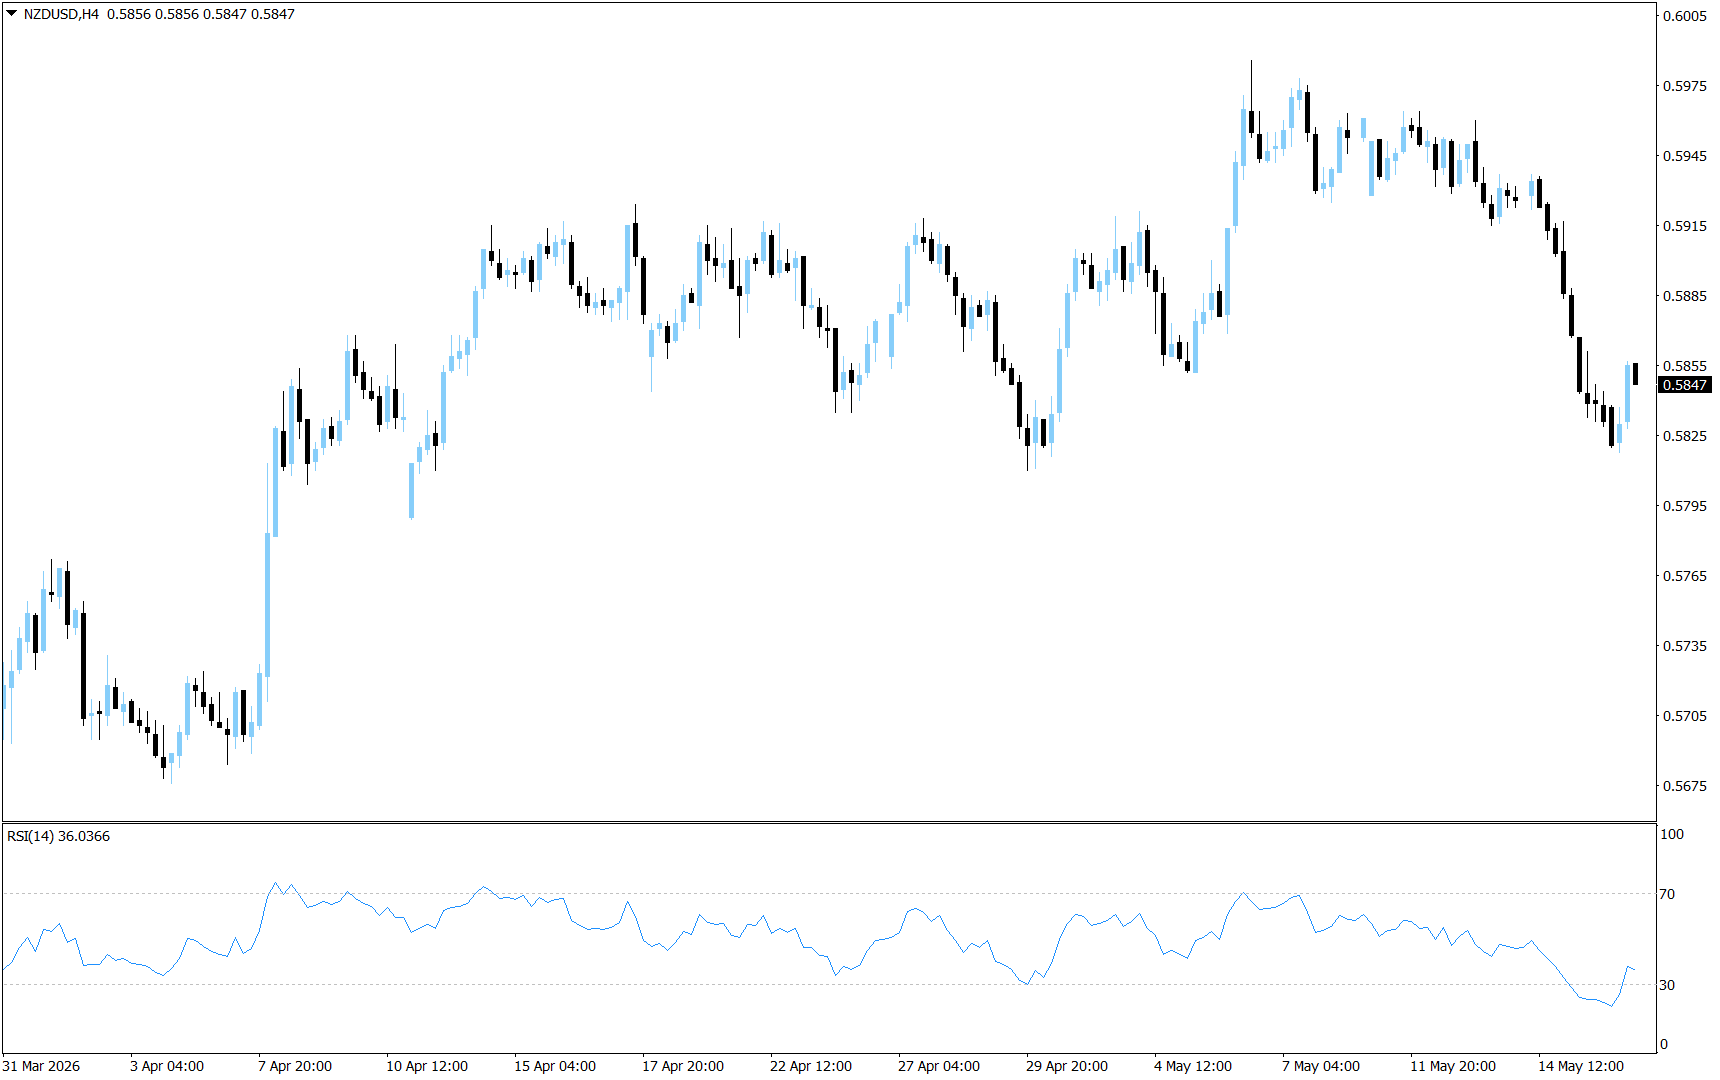Click the 15 Apr 04:00 time label

[x=555, y=1066]
